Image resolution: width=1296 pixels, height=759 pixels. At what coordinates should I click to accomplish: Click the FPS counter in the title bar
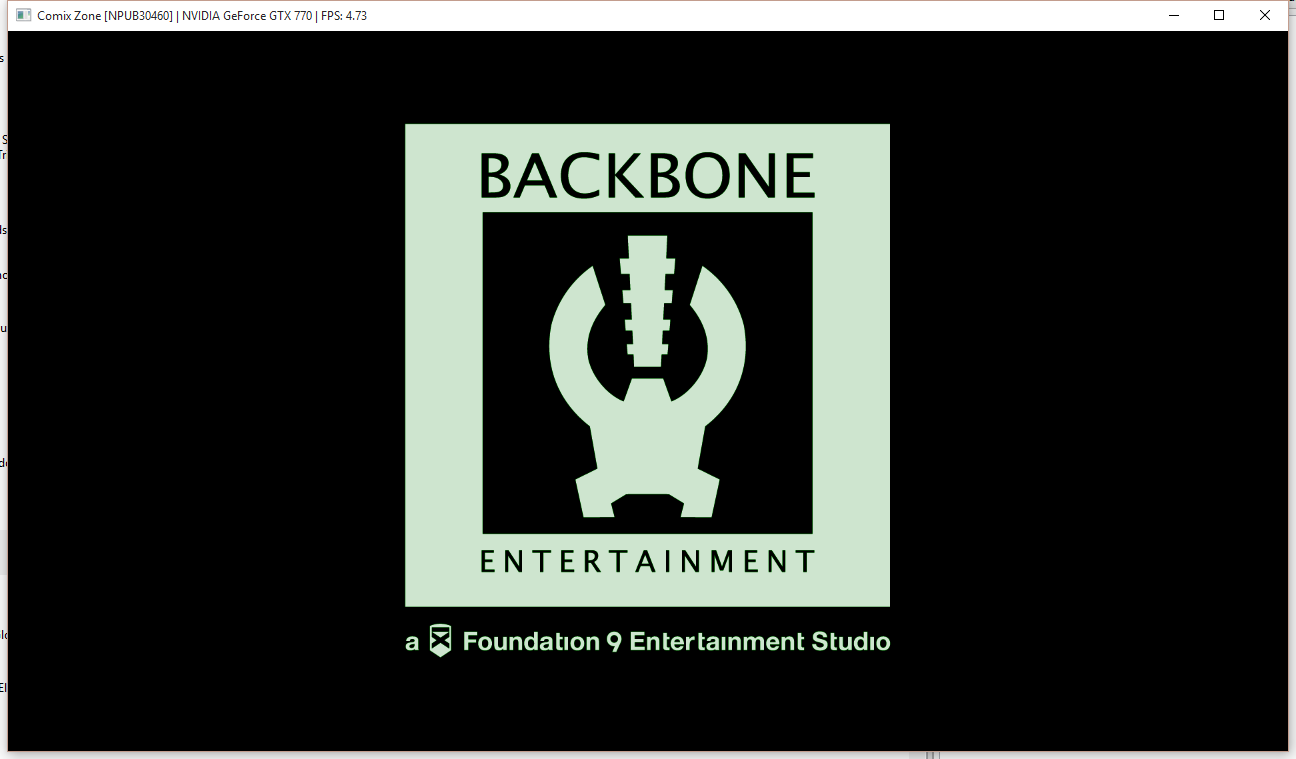point(344,16)
